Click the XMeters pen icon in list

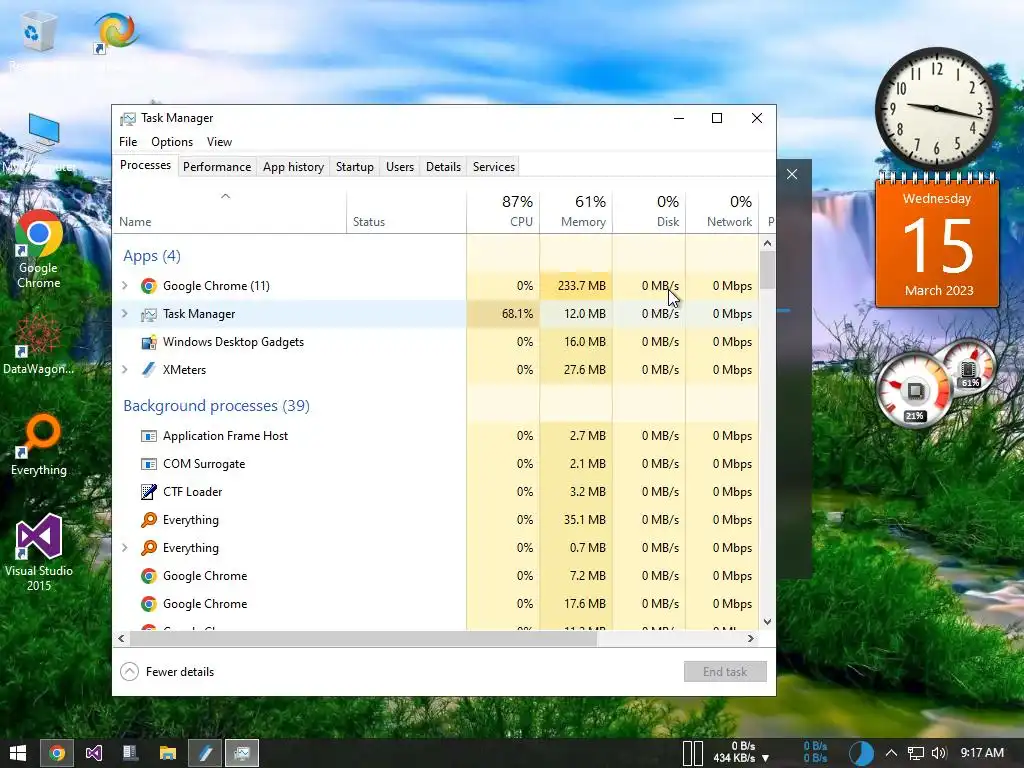click(149, 370)
